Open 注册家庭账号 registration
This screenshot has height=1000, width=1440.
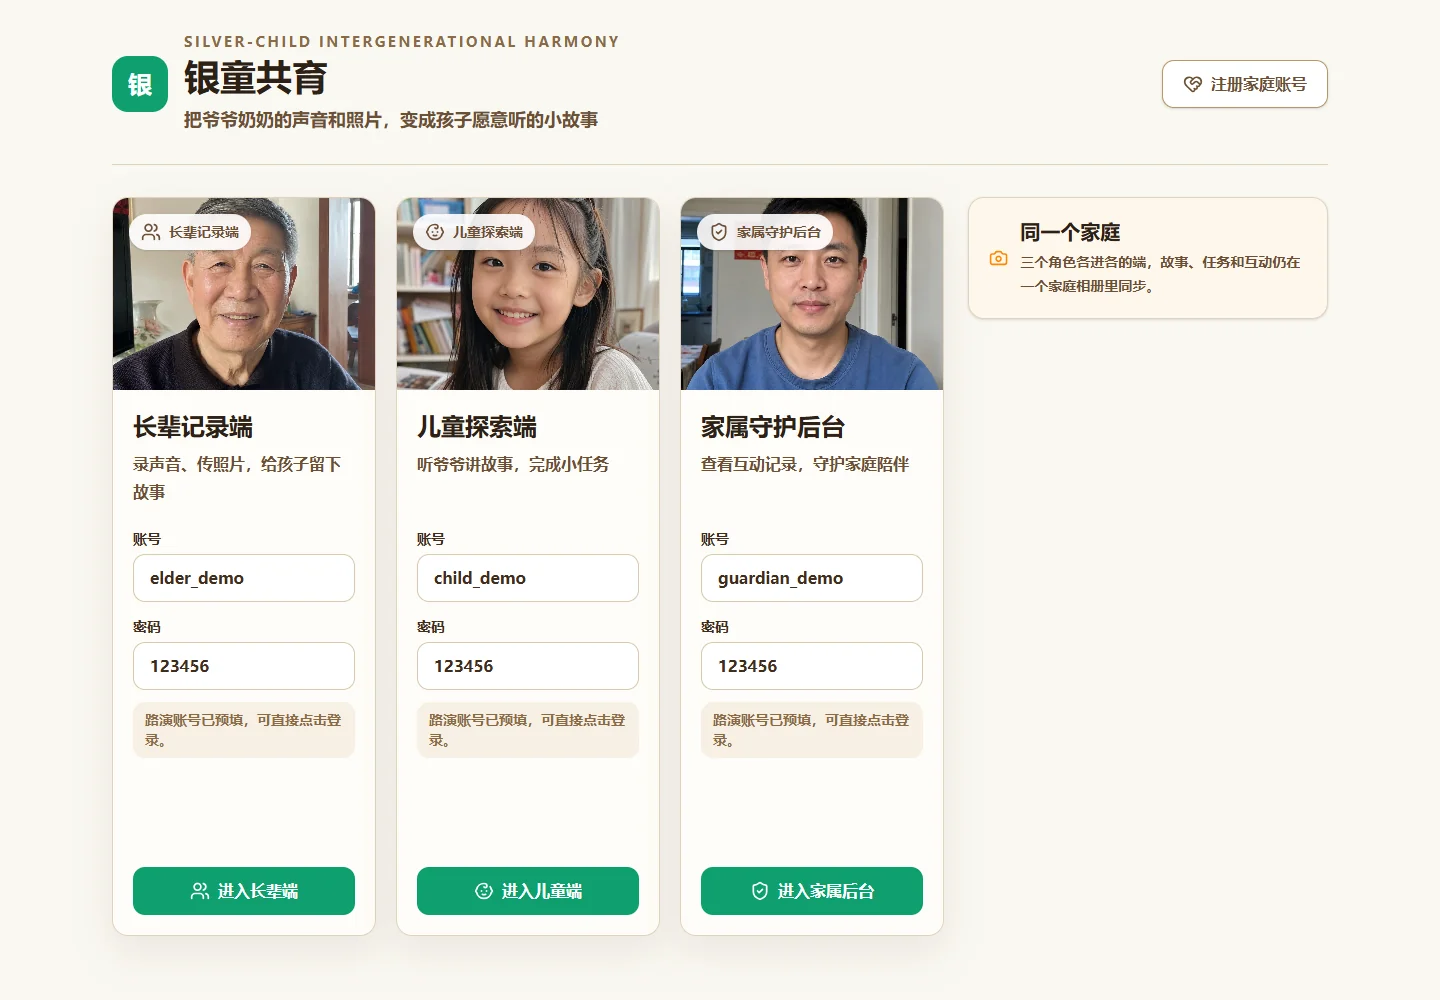click(1245, 84)
